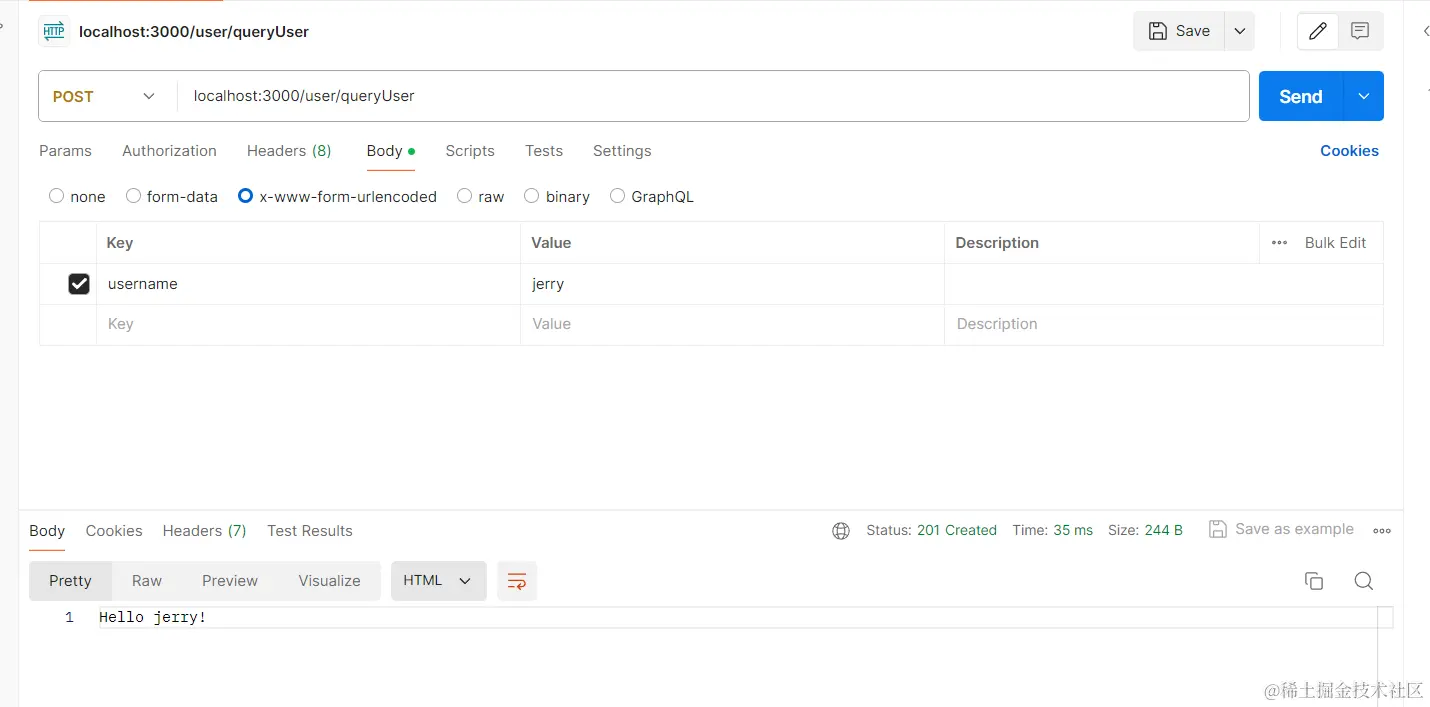Click Save as example
Viewport: 1430px width, 707px height.
(x=1282, y=529)
